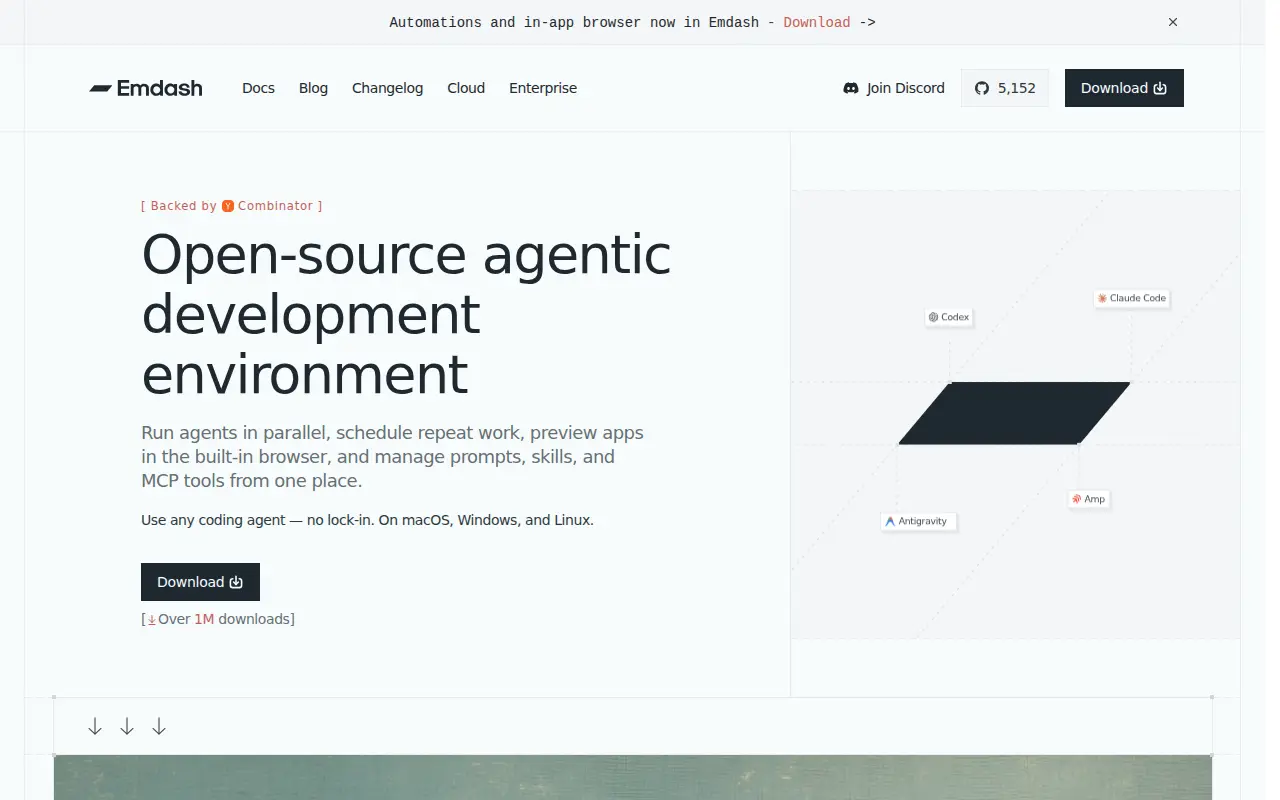The height and width of the screenshot is (800, 1280).
Task: Click the preview image below arrows
Action: click(x=633, y=778)
